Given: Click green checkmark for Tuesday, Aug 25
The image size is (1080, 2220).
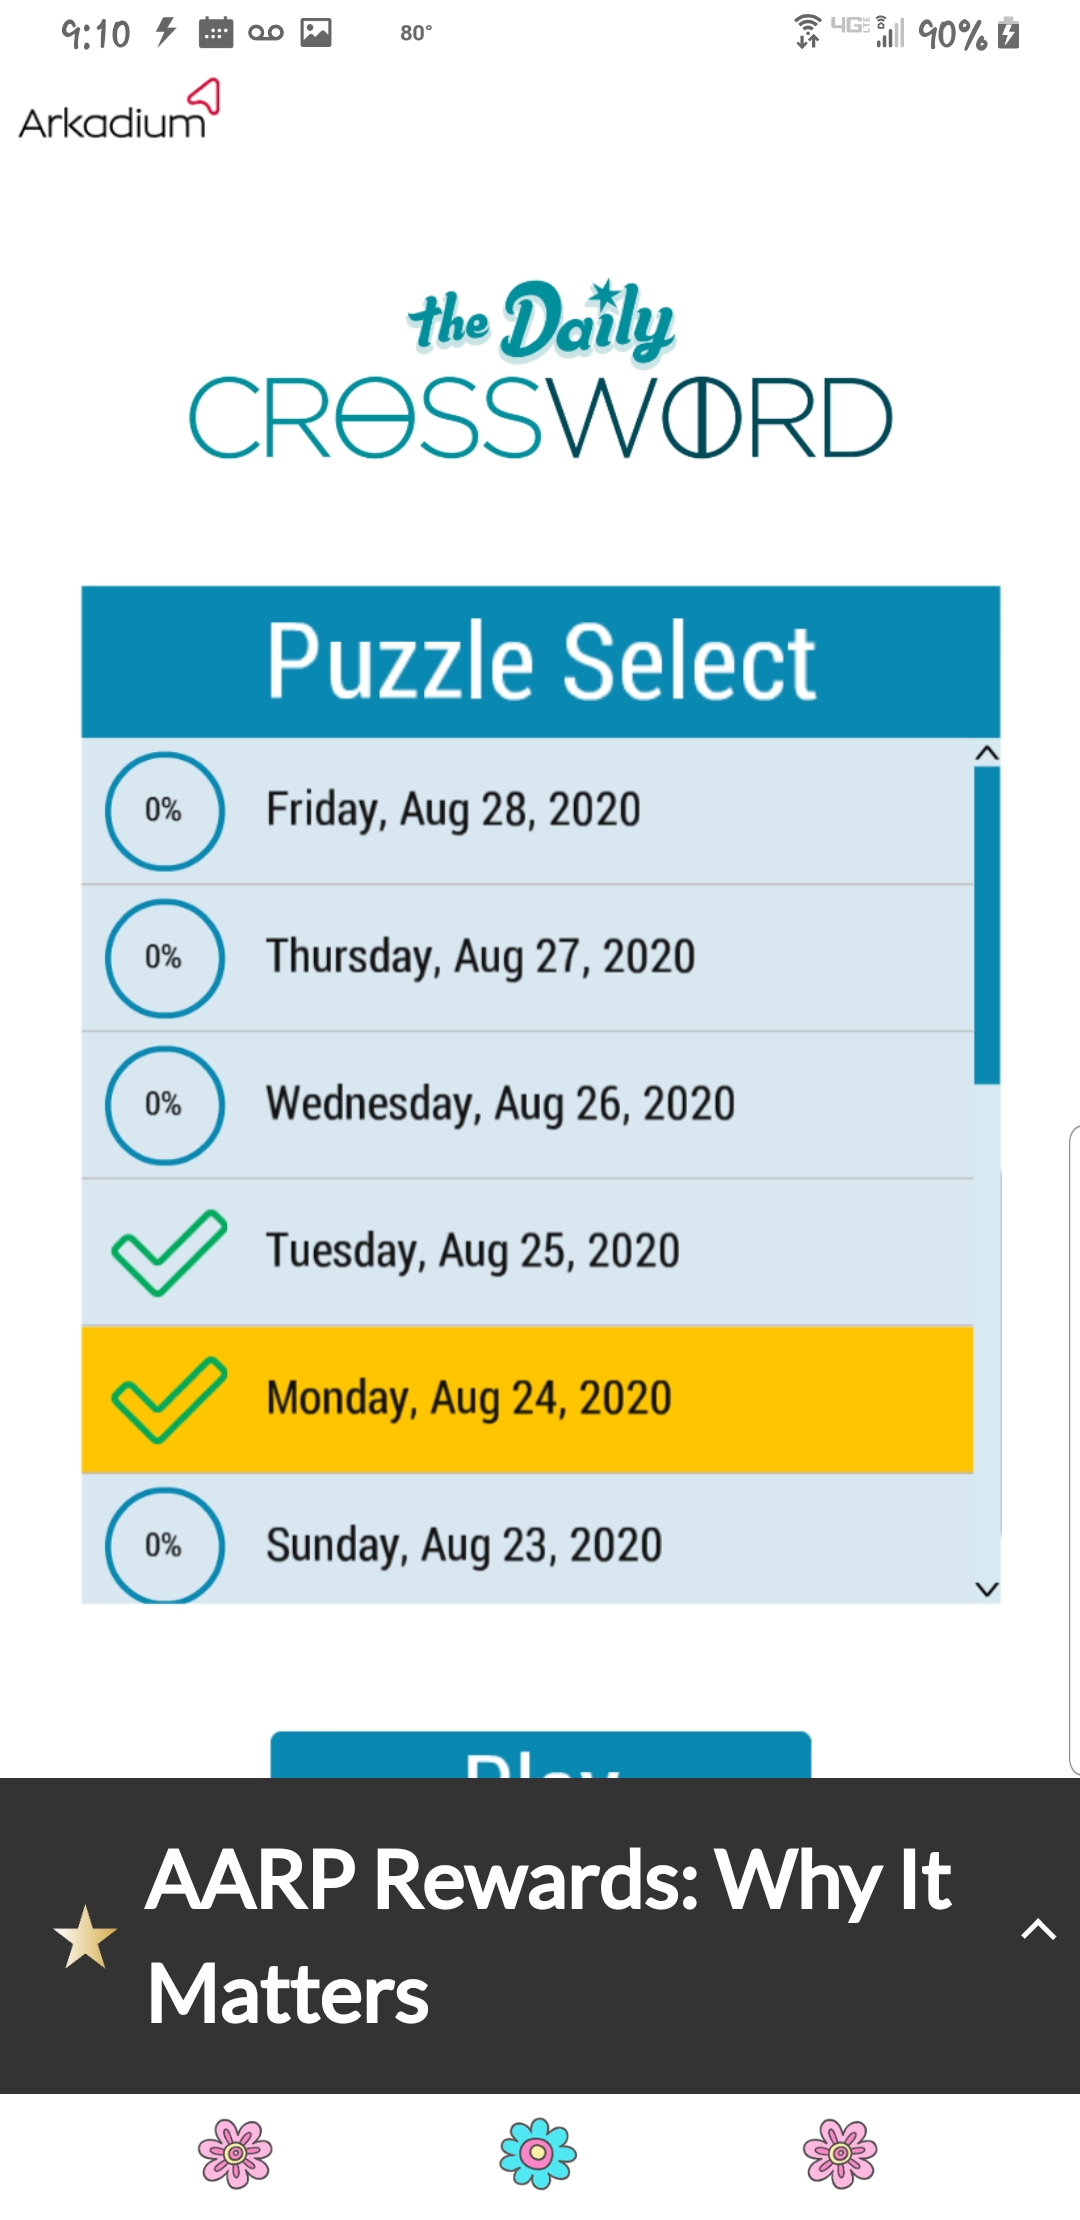Looking at the screenshot, I should coord(168,1252).
